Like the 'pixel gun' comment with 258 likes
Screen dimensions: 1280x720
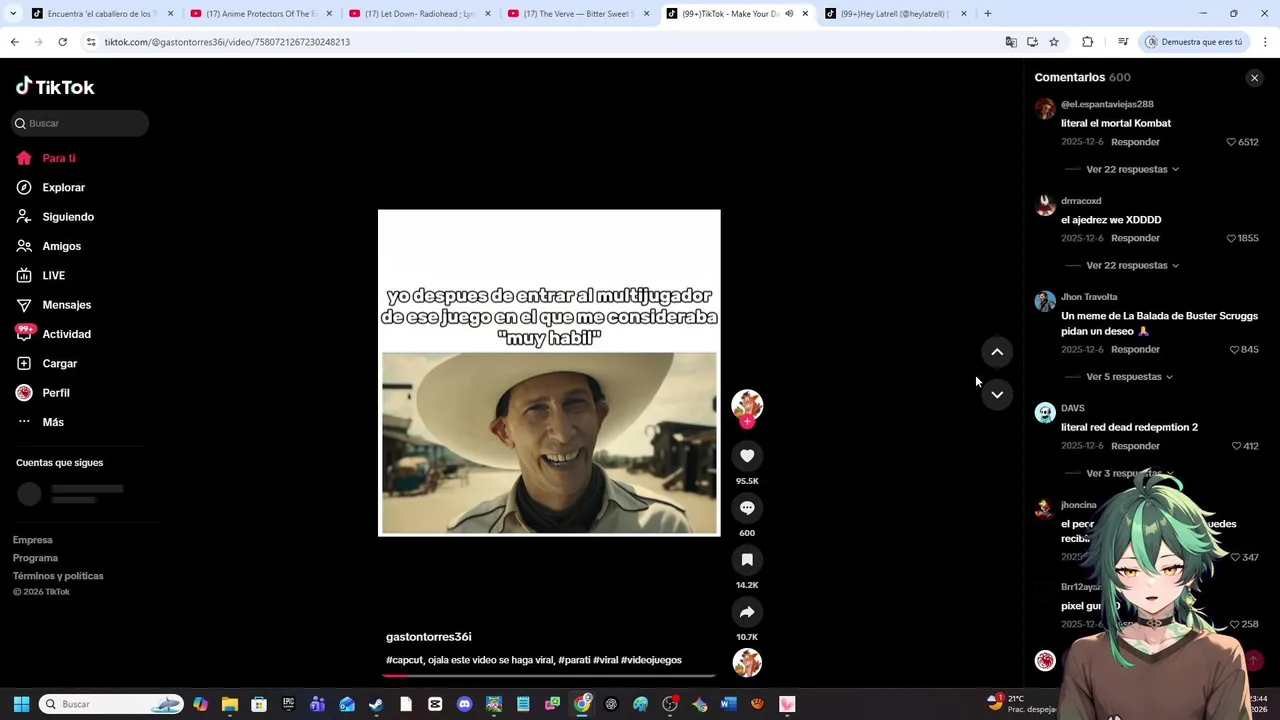coord(1234,624)
